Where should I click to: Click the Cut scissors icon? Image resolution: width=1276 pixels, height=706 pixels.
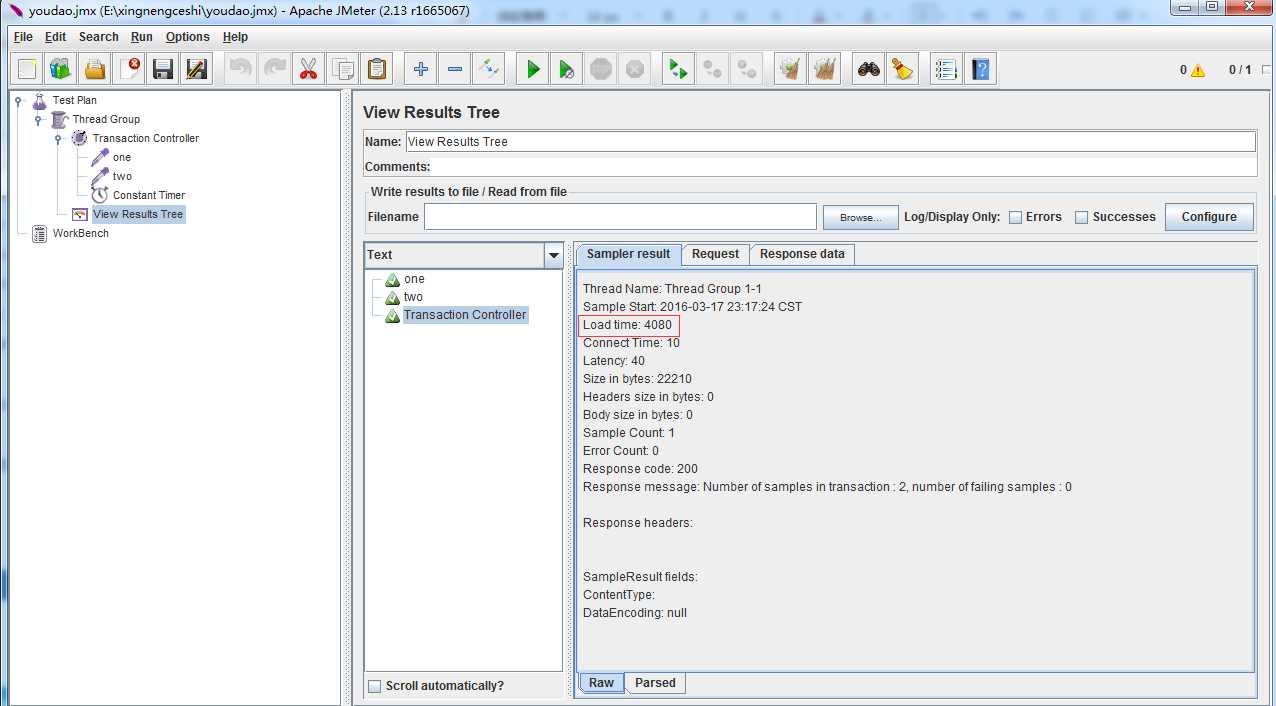308,69
